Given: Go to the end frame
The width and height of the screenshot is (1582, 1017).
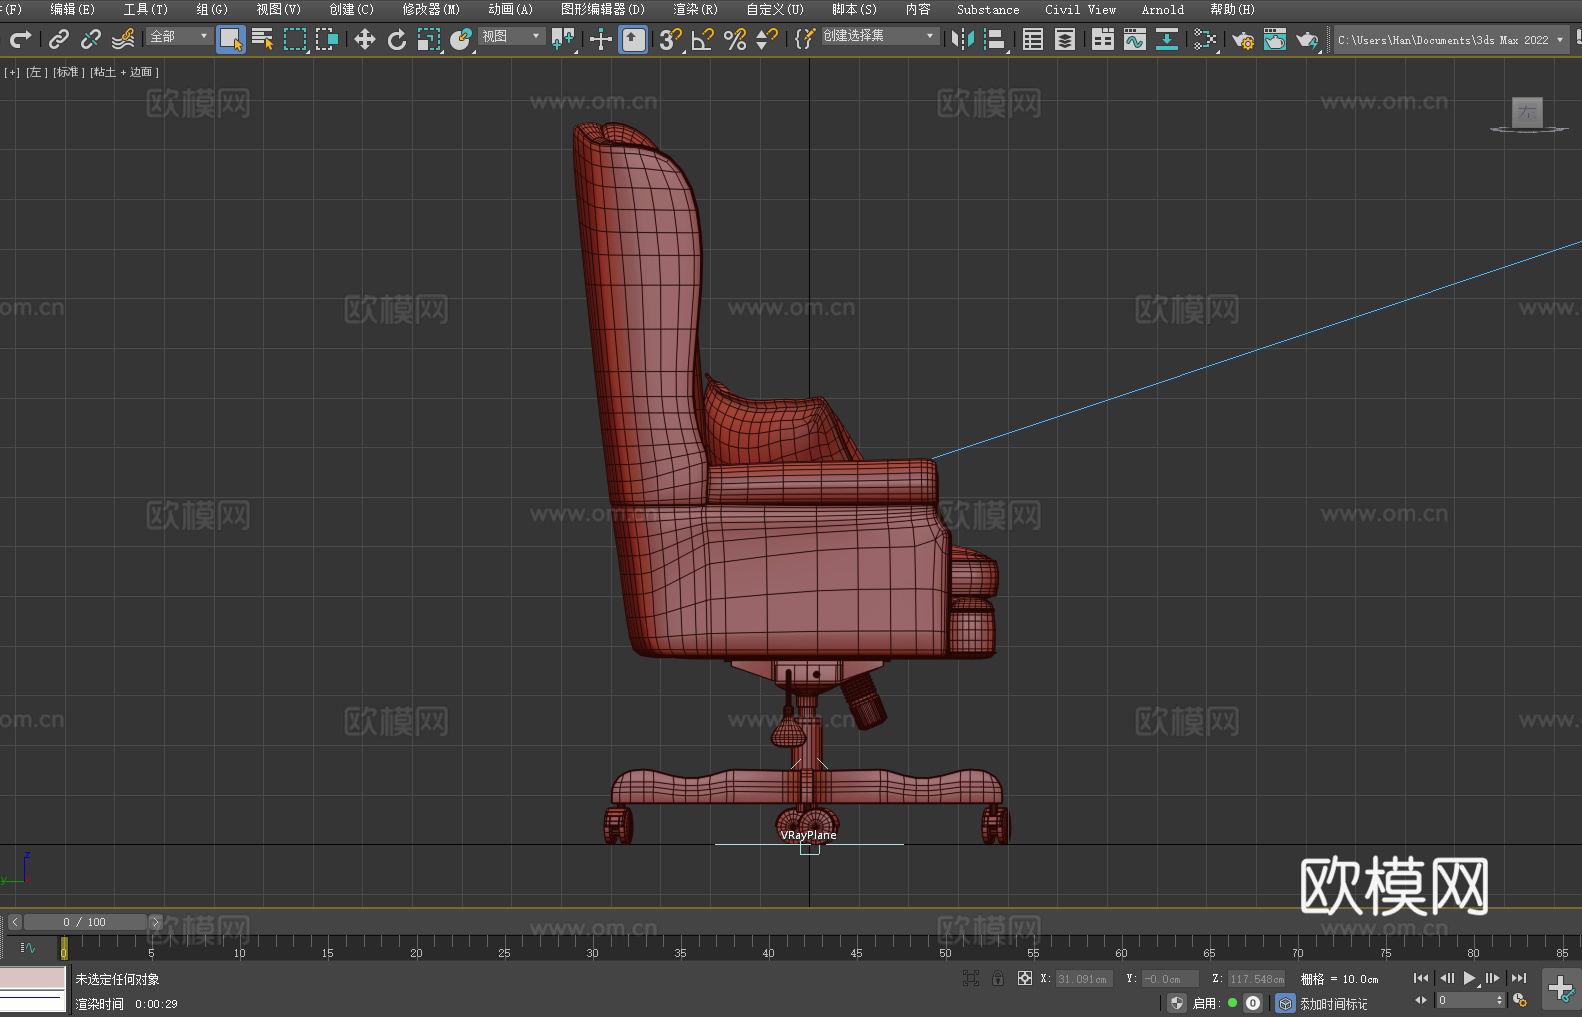Looking at the screenshot, I should pyautogui.click(x=1519, y=978).
